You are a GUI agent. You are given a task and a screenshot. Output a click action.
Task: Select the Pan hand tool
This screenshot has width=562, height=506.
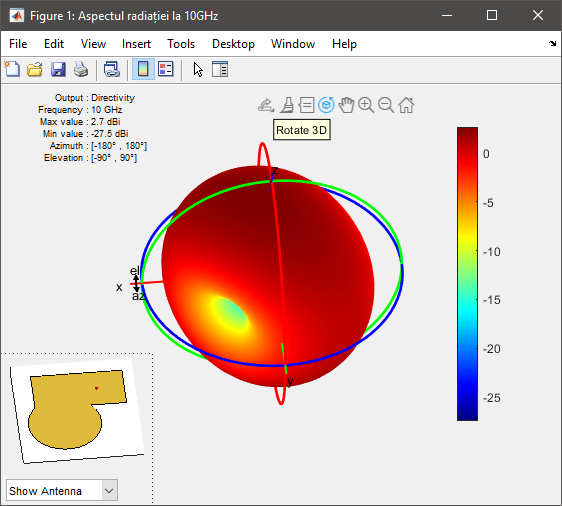point(346,105)
